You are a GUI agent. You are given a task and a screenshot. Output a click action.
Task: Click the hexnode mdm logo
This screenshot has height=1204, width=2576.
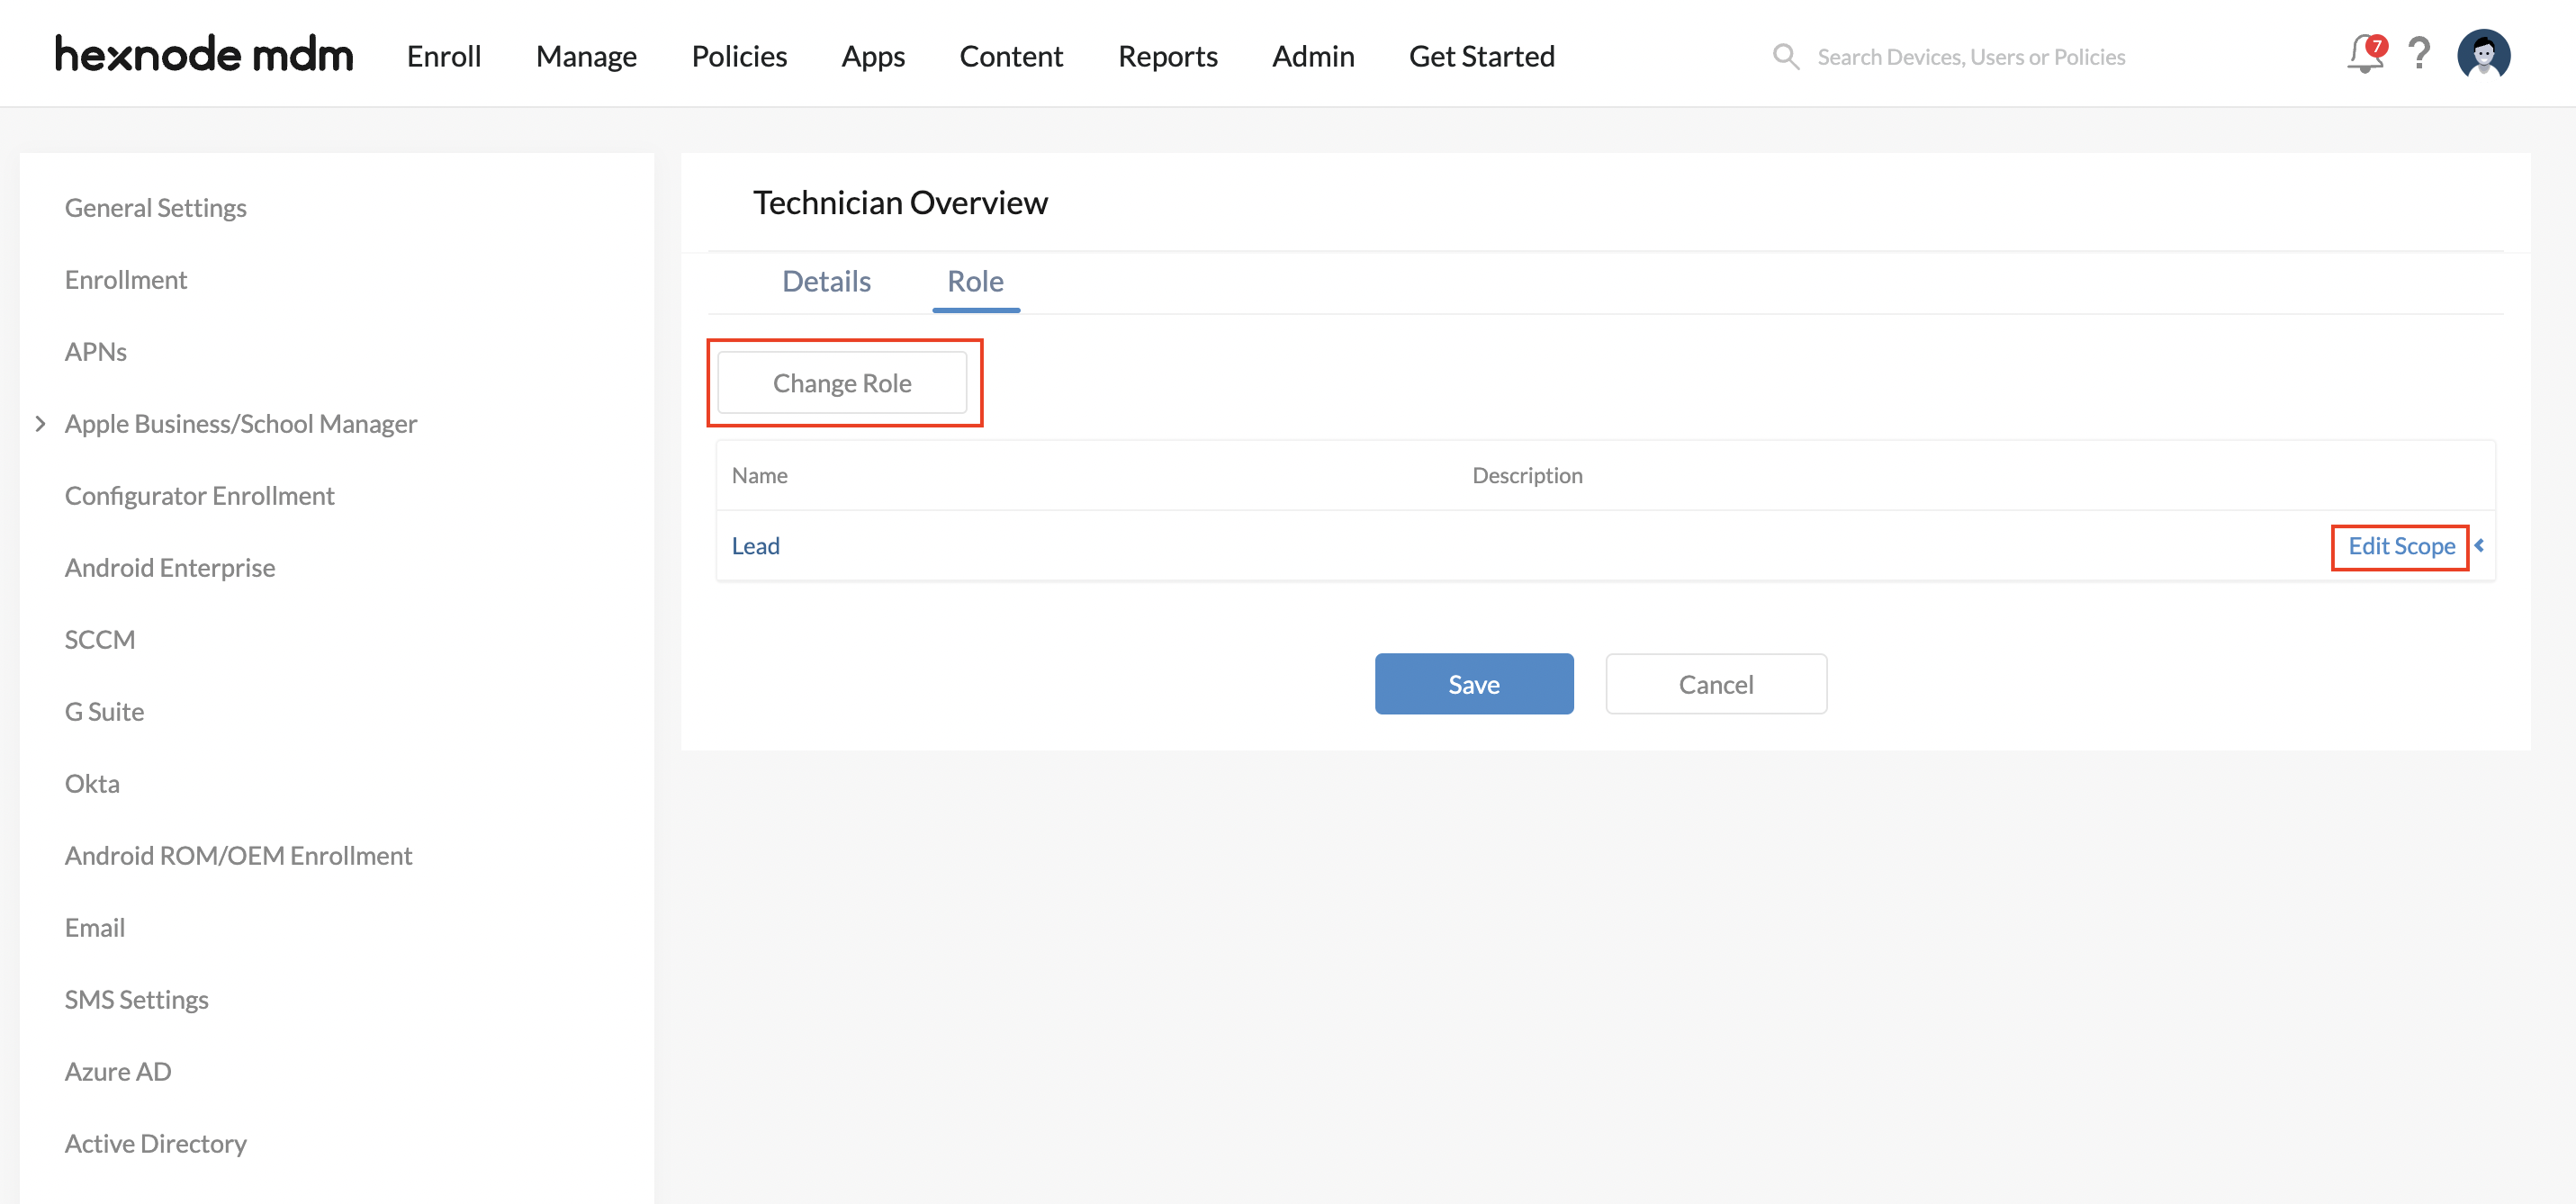tap(204, 54)
